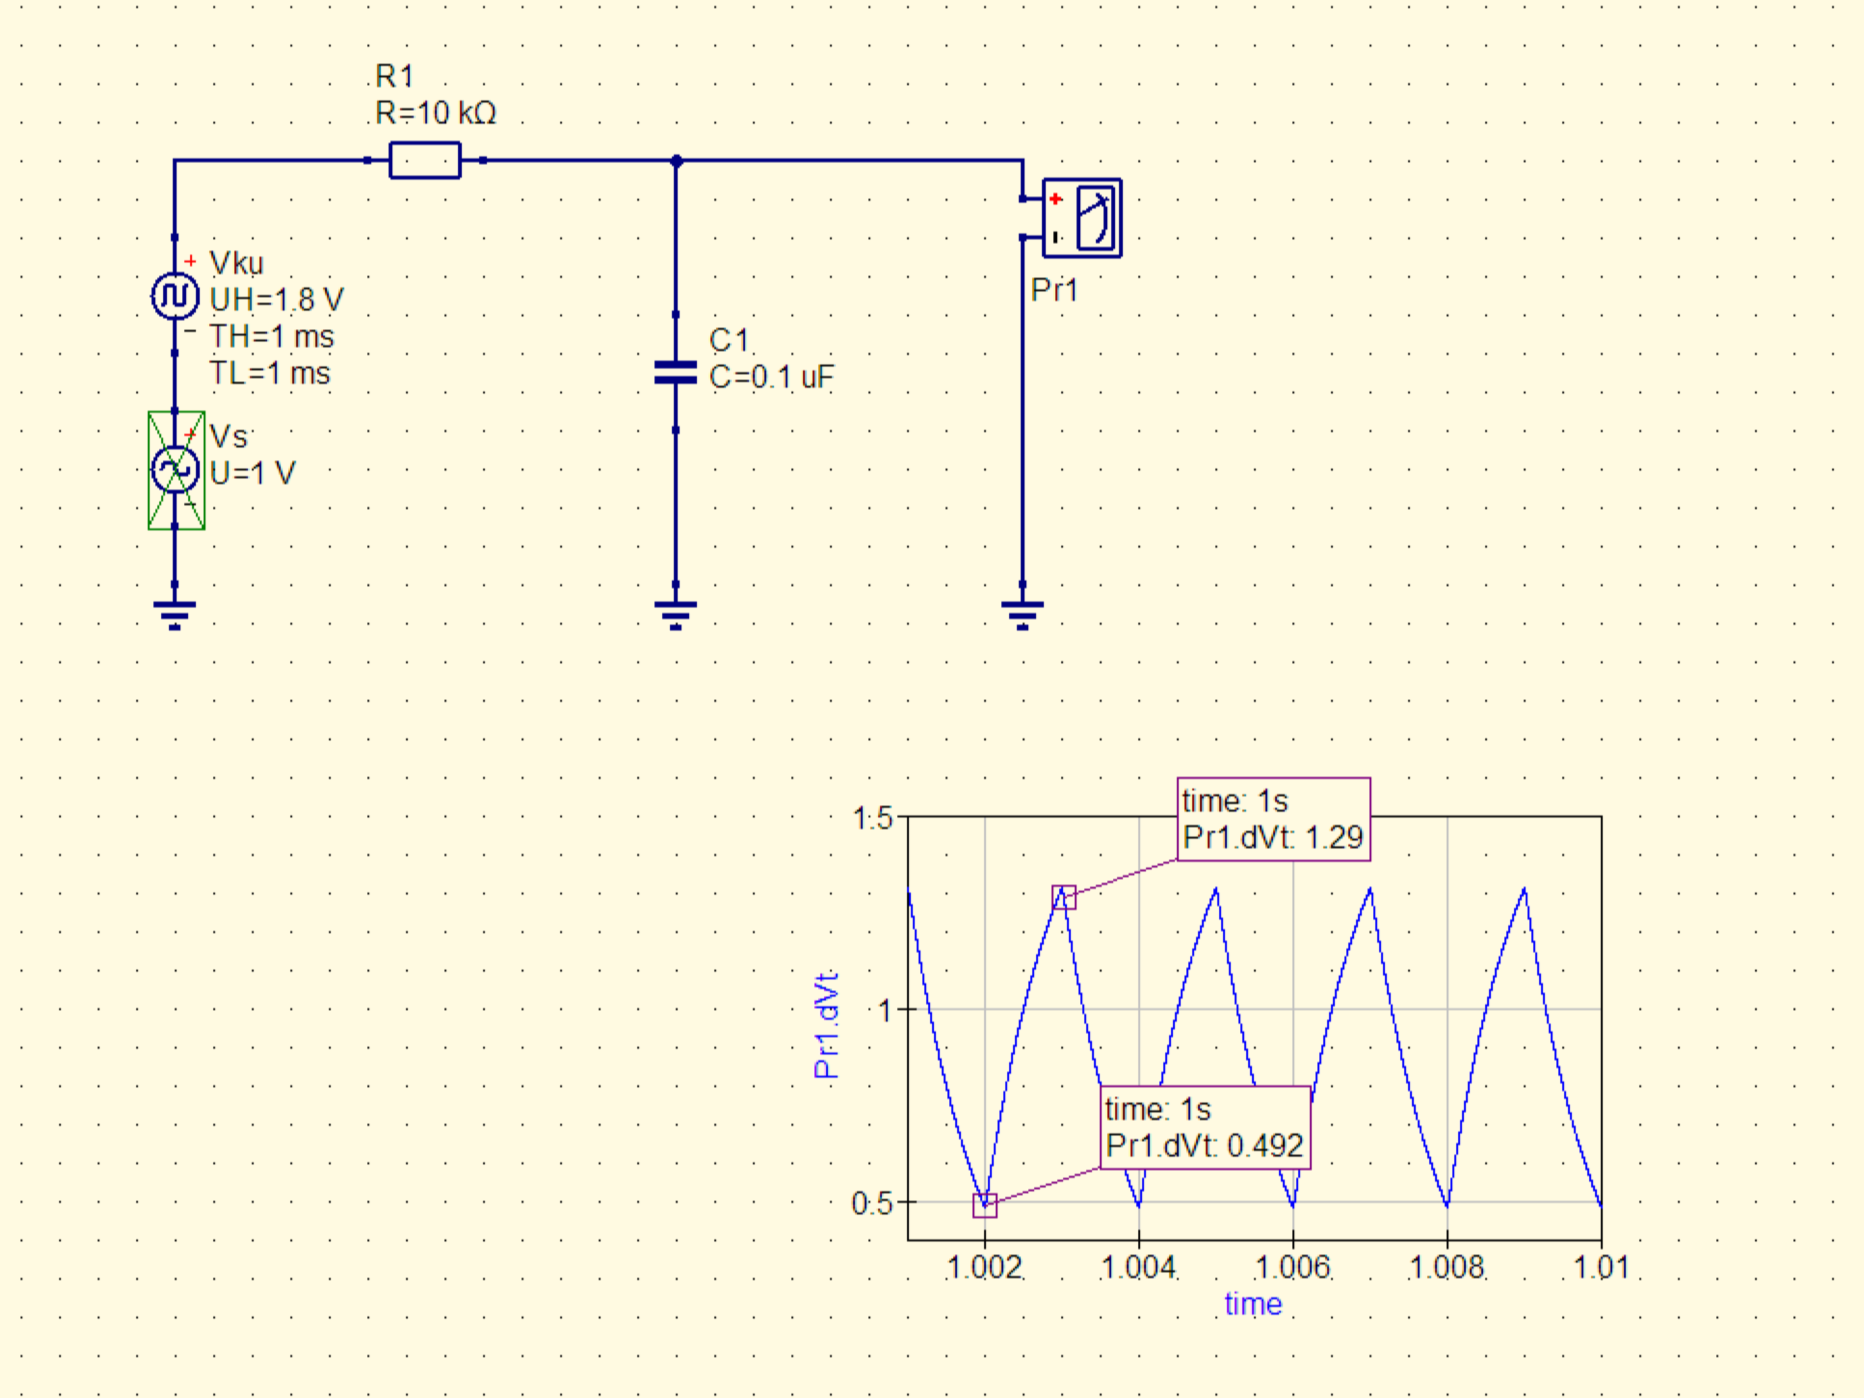Click the TL=1 ms property text
This screenshot has height=1398, width=1864.
coord(269,374)
